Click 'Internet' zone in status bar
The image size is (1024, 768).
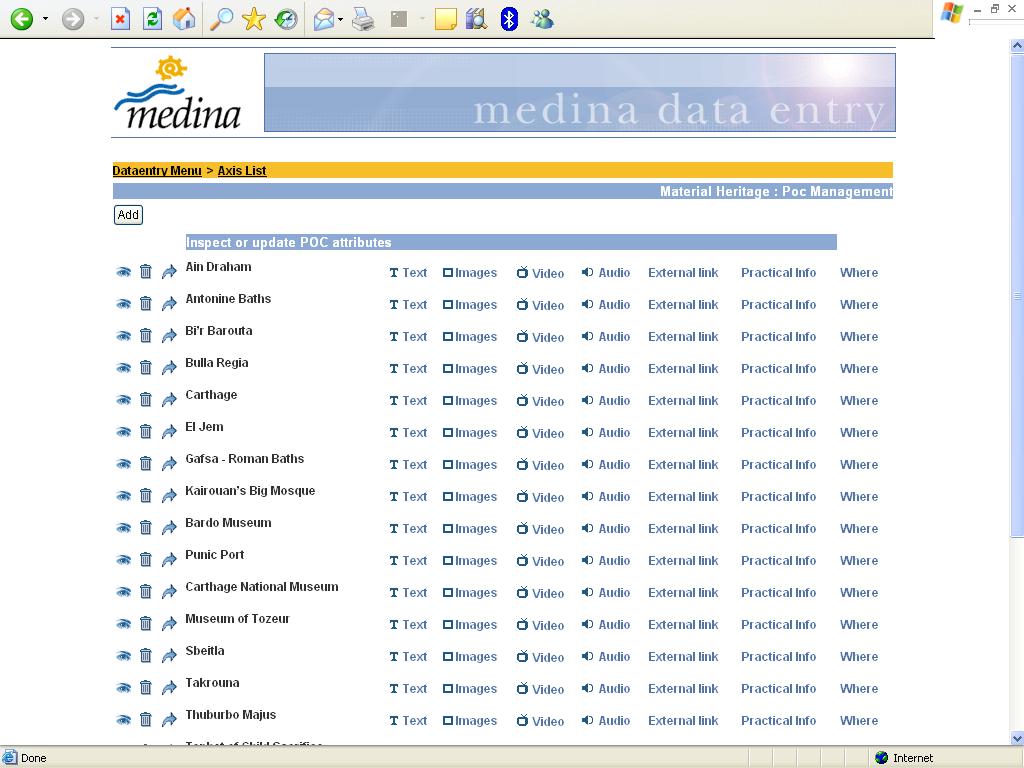point(905,758)
